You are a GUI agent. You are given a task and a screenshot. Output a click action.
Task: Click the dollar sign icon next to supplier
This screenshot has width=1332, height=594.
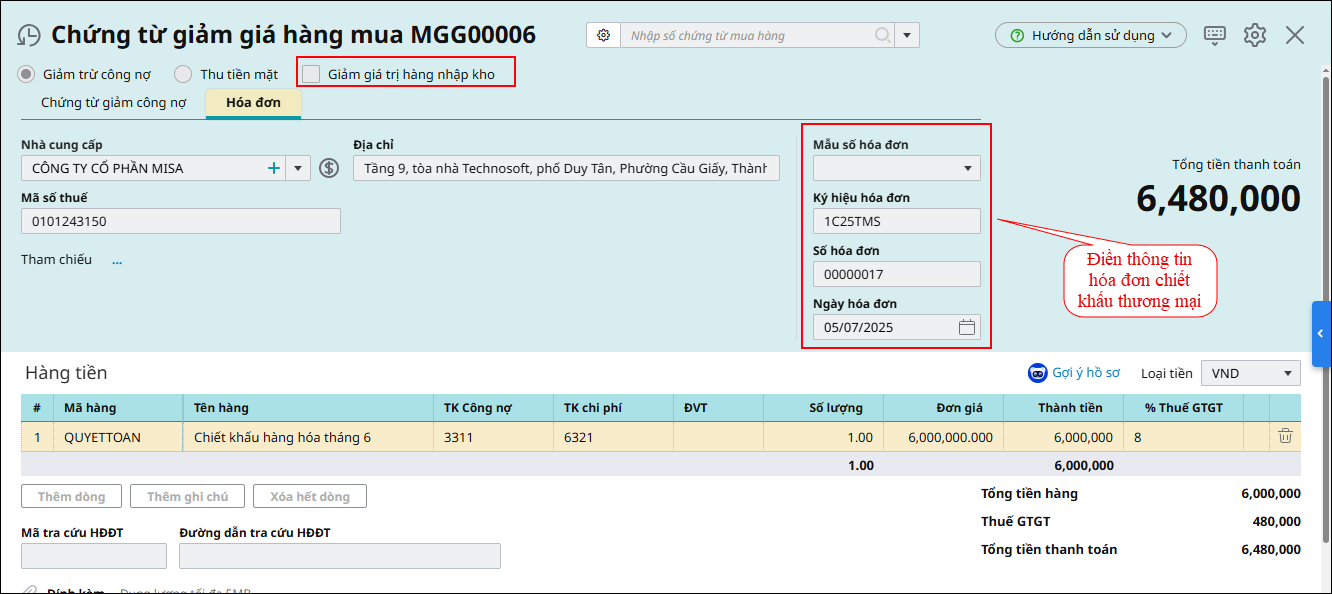(329, 168)
